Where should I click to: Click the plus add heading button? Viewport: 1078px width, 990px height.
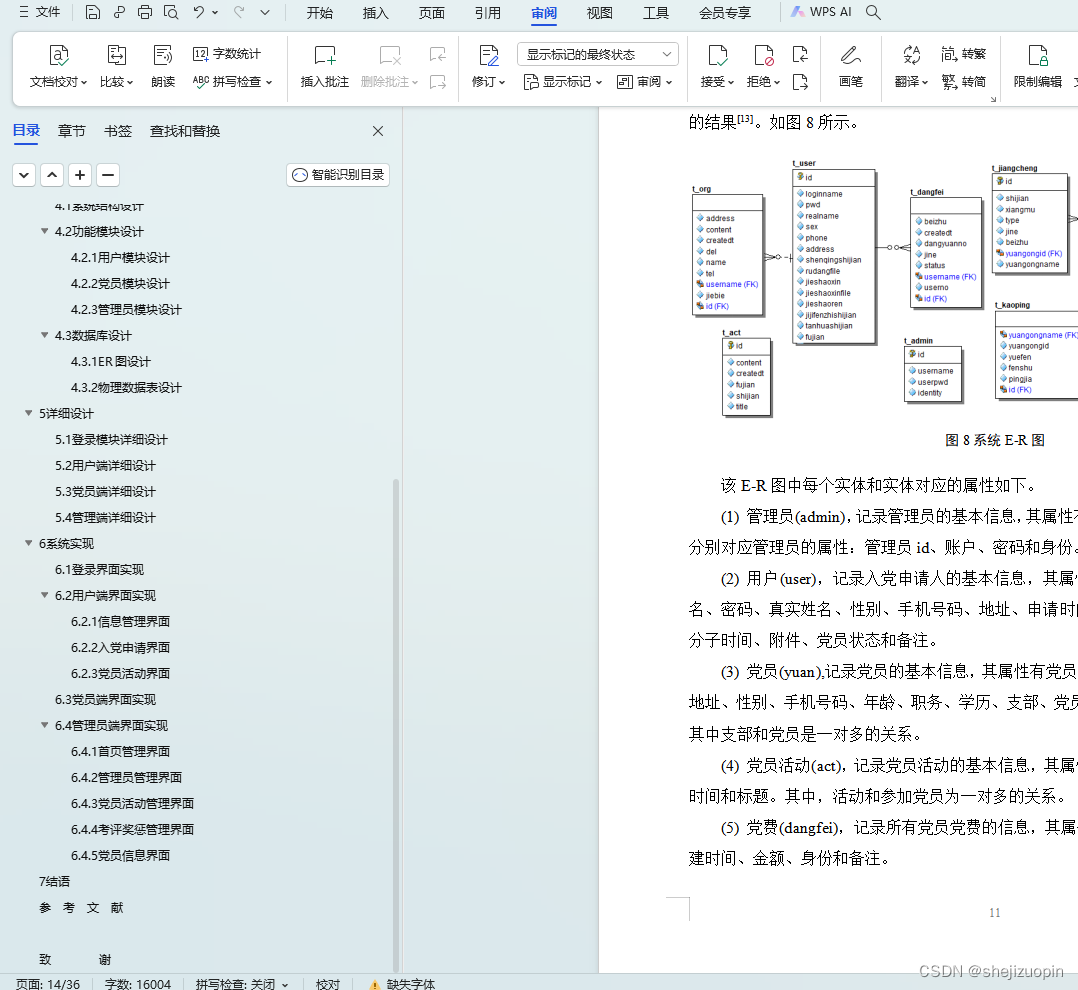(x=80, y=175)
